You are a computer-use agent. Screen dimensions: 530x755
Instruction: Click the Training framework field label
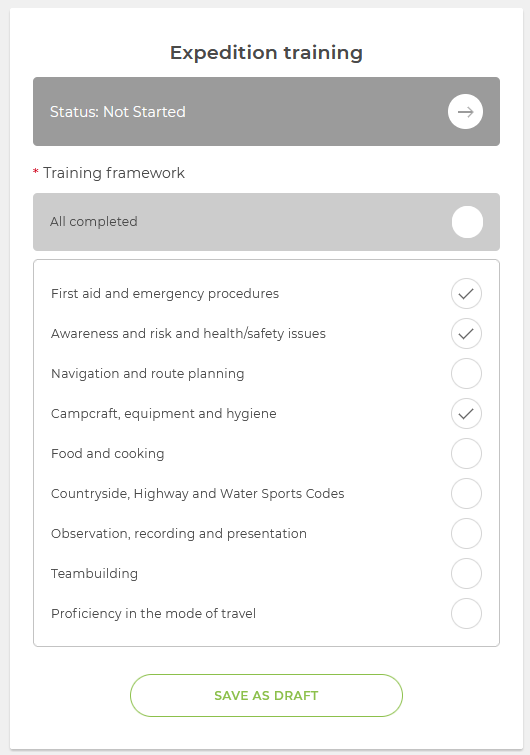click(x=114, y=173)
